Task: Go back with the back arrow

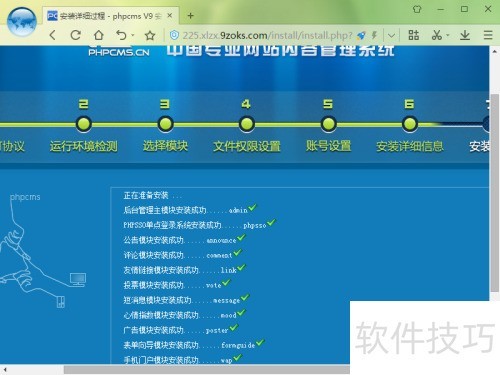Action: click(53, 35)
